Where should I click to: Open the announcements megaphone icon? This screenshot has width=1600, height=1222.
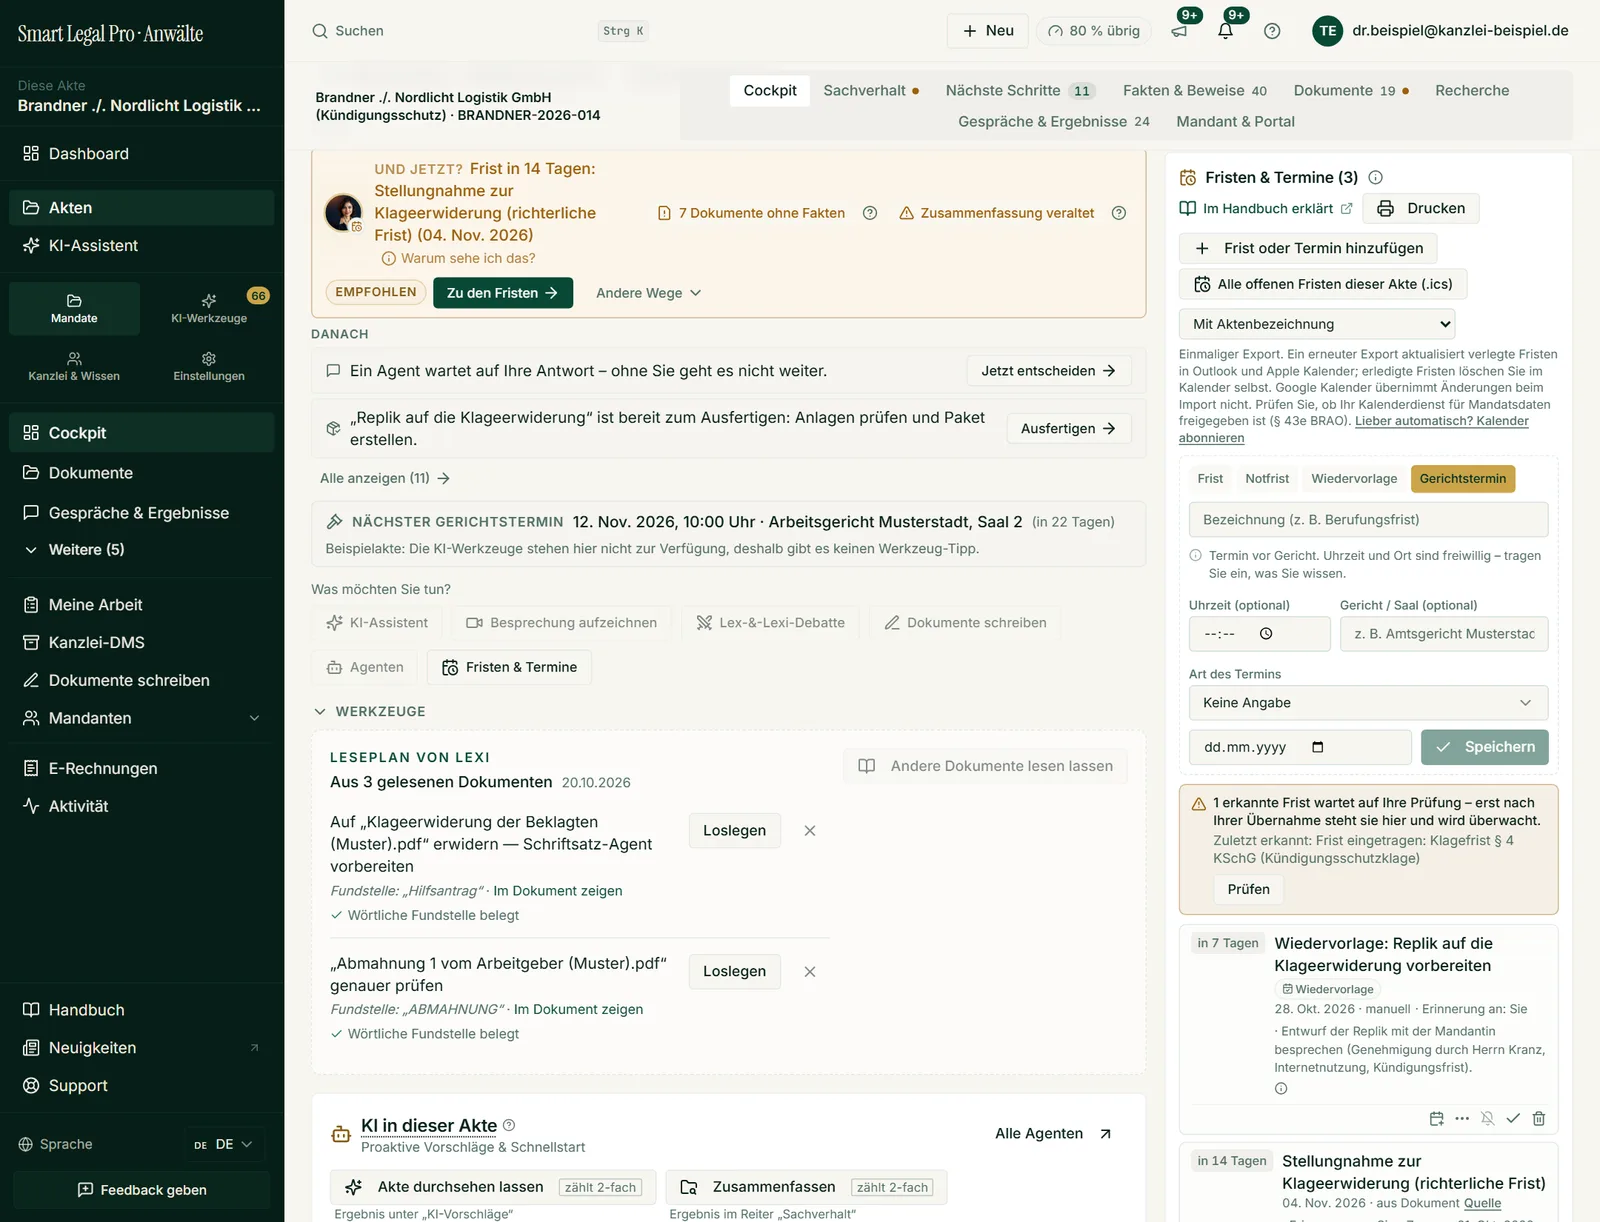point(1179,31)
